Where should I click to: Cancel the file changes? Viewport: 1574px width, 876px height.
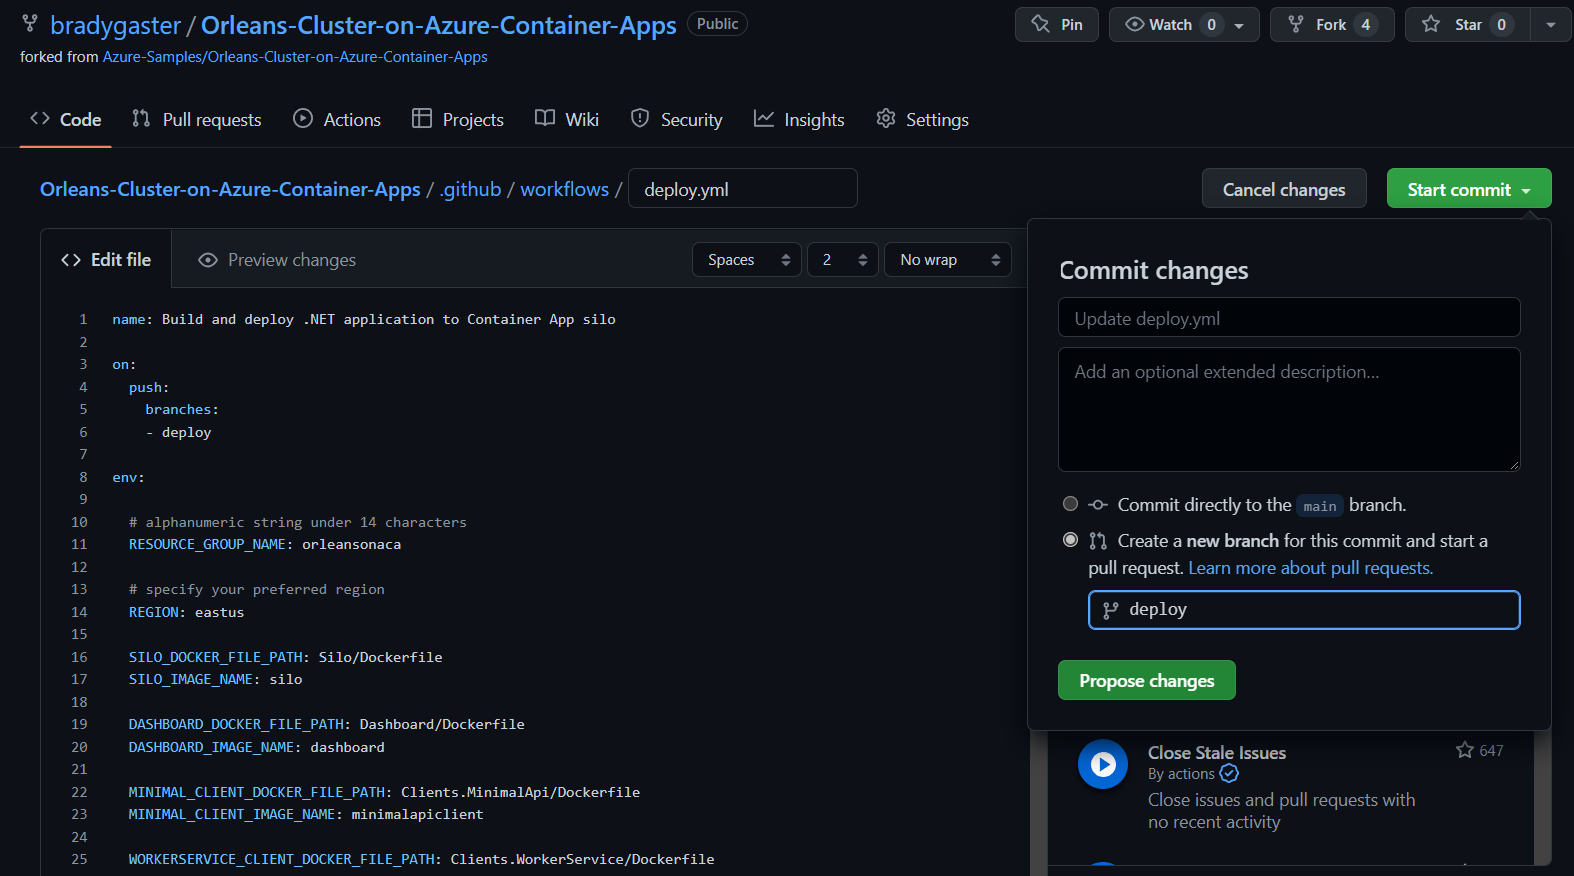(1284, 188)
